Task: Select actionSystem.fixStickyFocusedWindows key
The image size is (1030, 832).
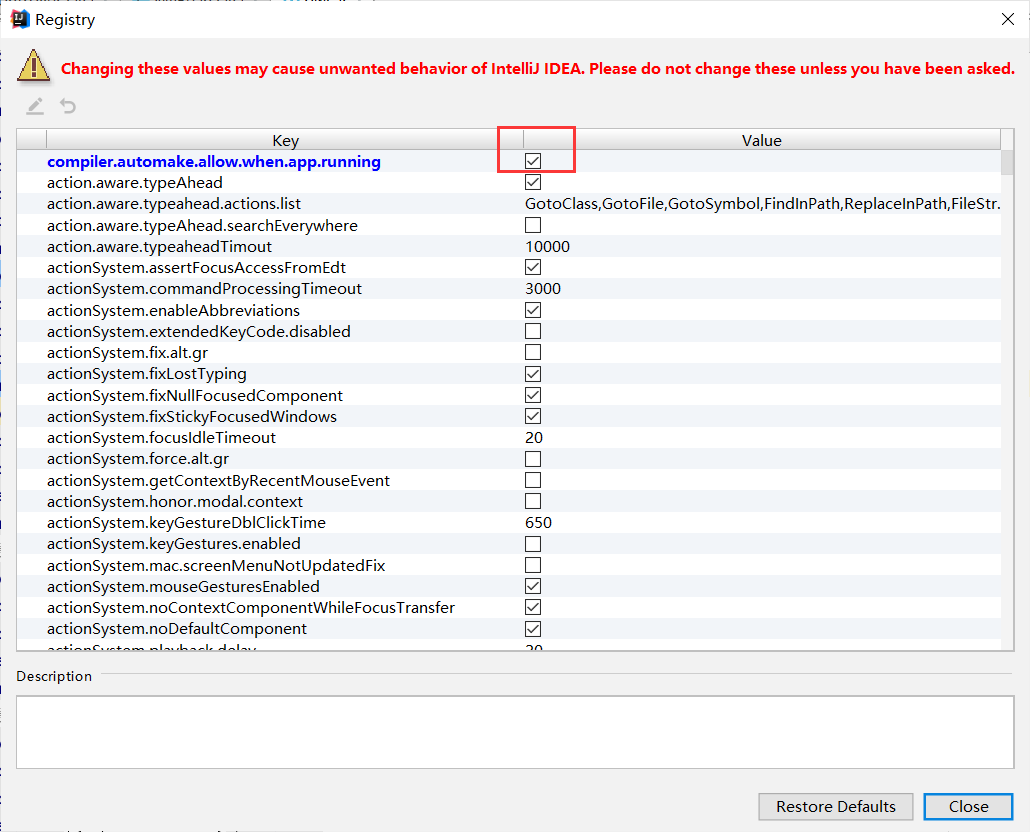Action: pyautogui.click(x=192, y=416)
